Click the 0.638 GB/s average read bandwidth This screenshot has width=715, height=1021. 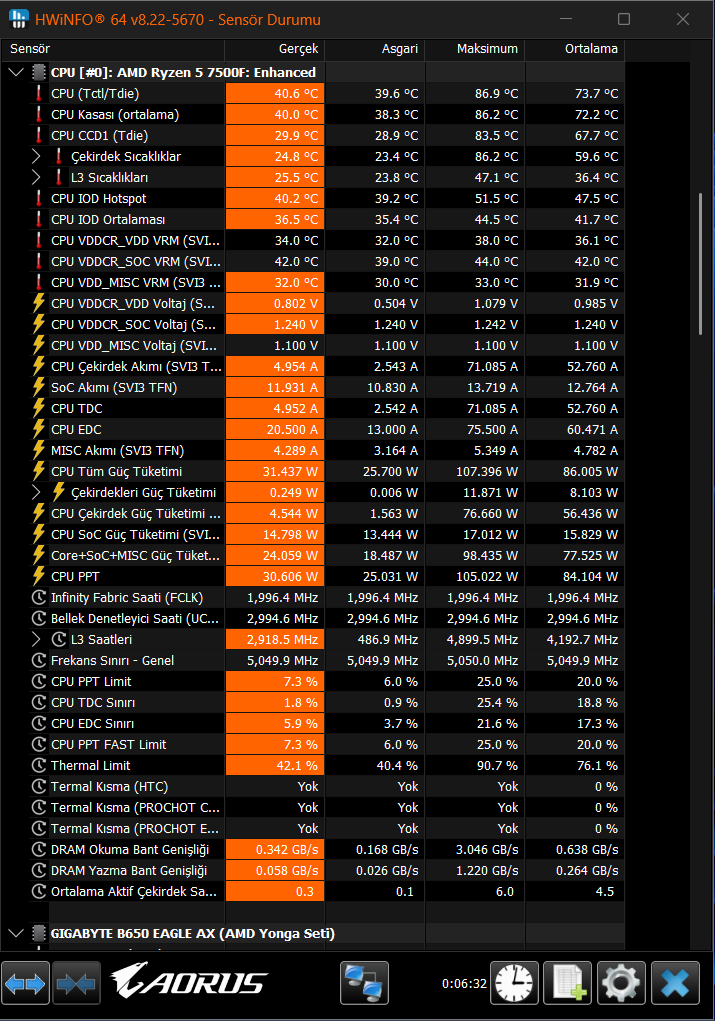click(587, 849)
